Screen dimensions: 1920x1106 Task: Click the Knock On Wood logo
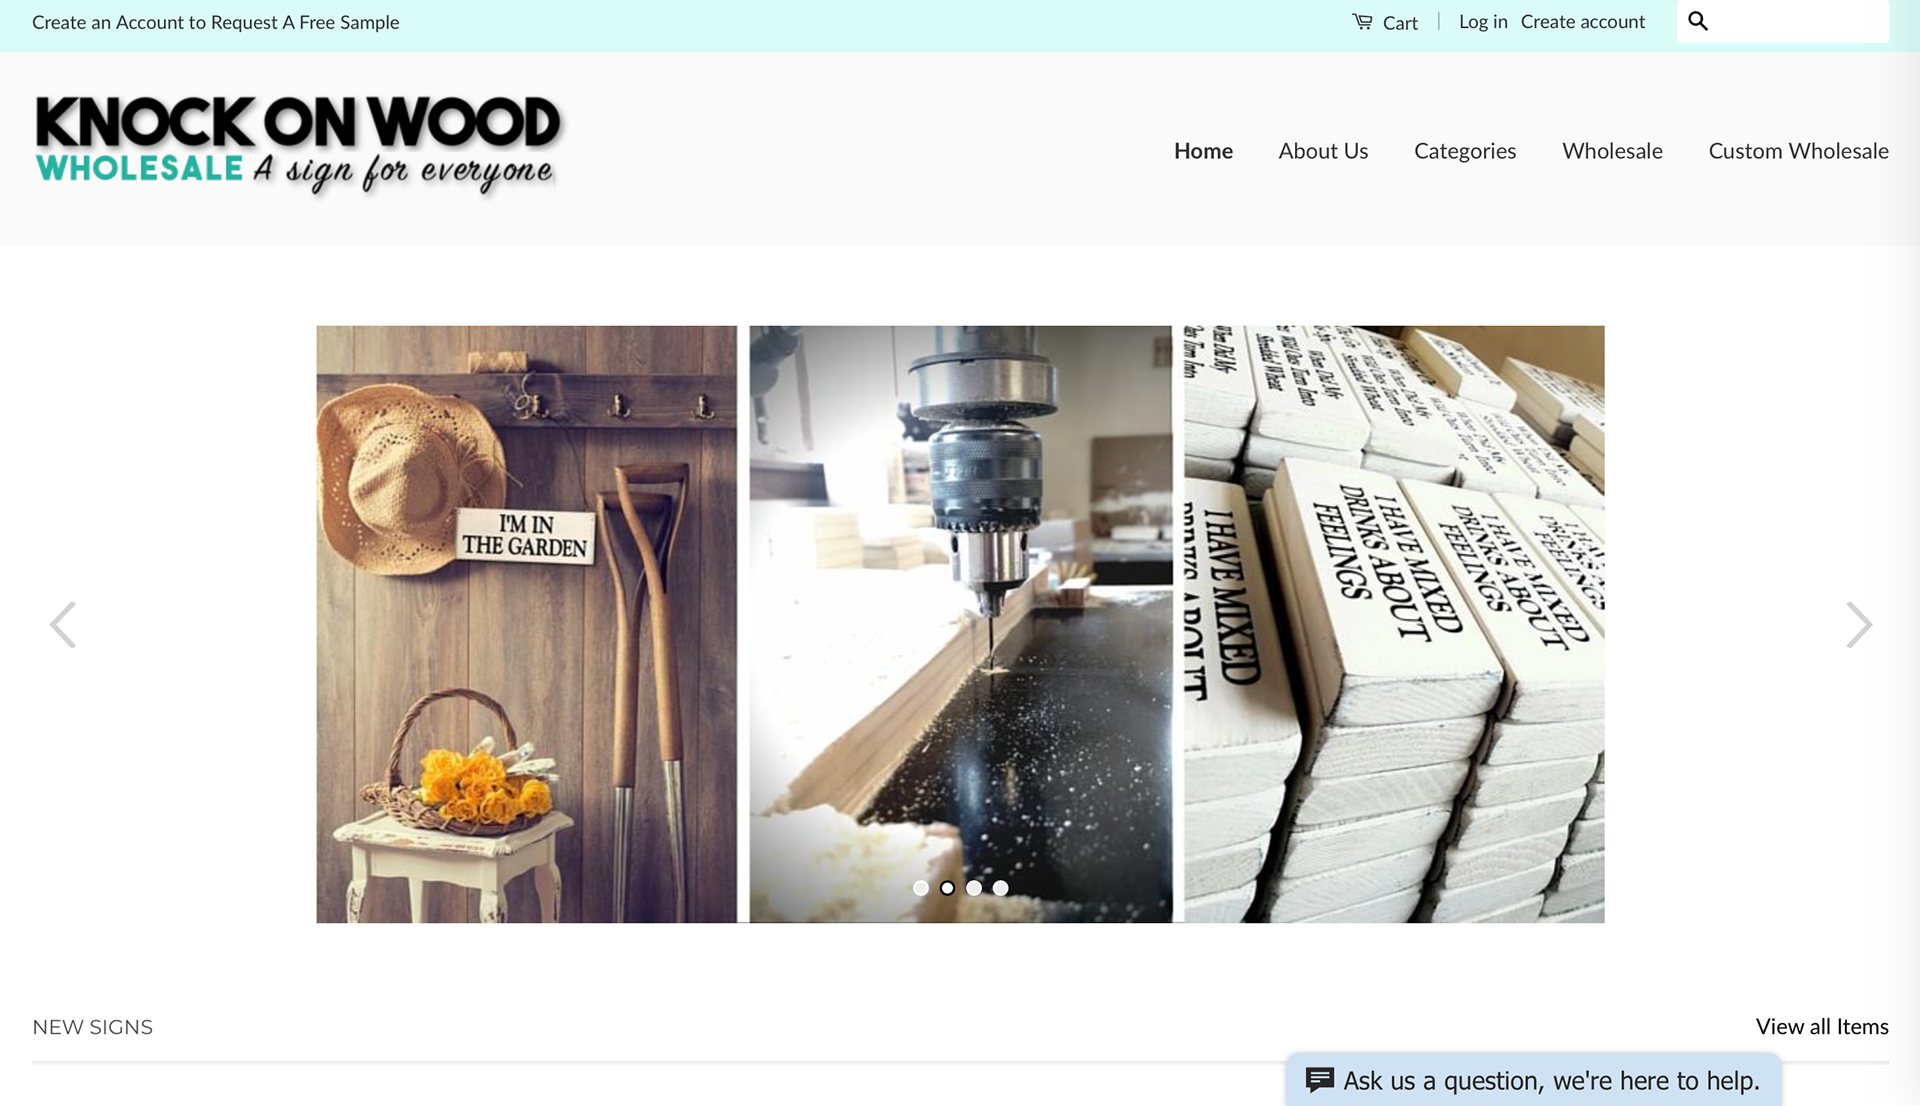point(298,143)
